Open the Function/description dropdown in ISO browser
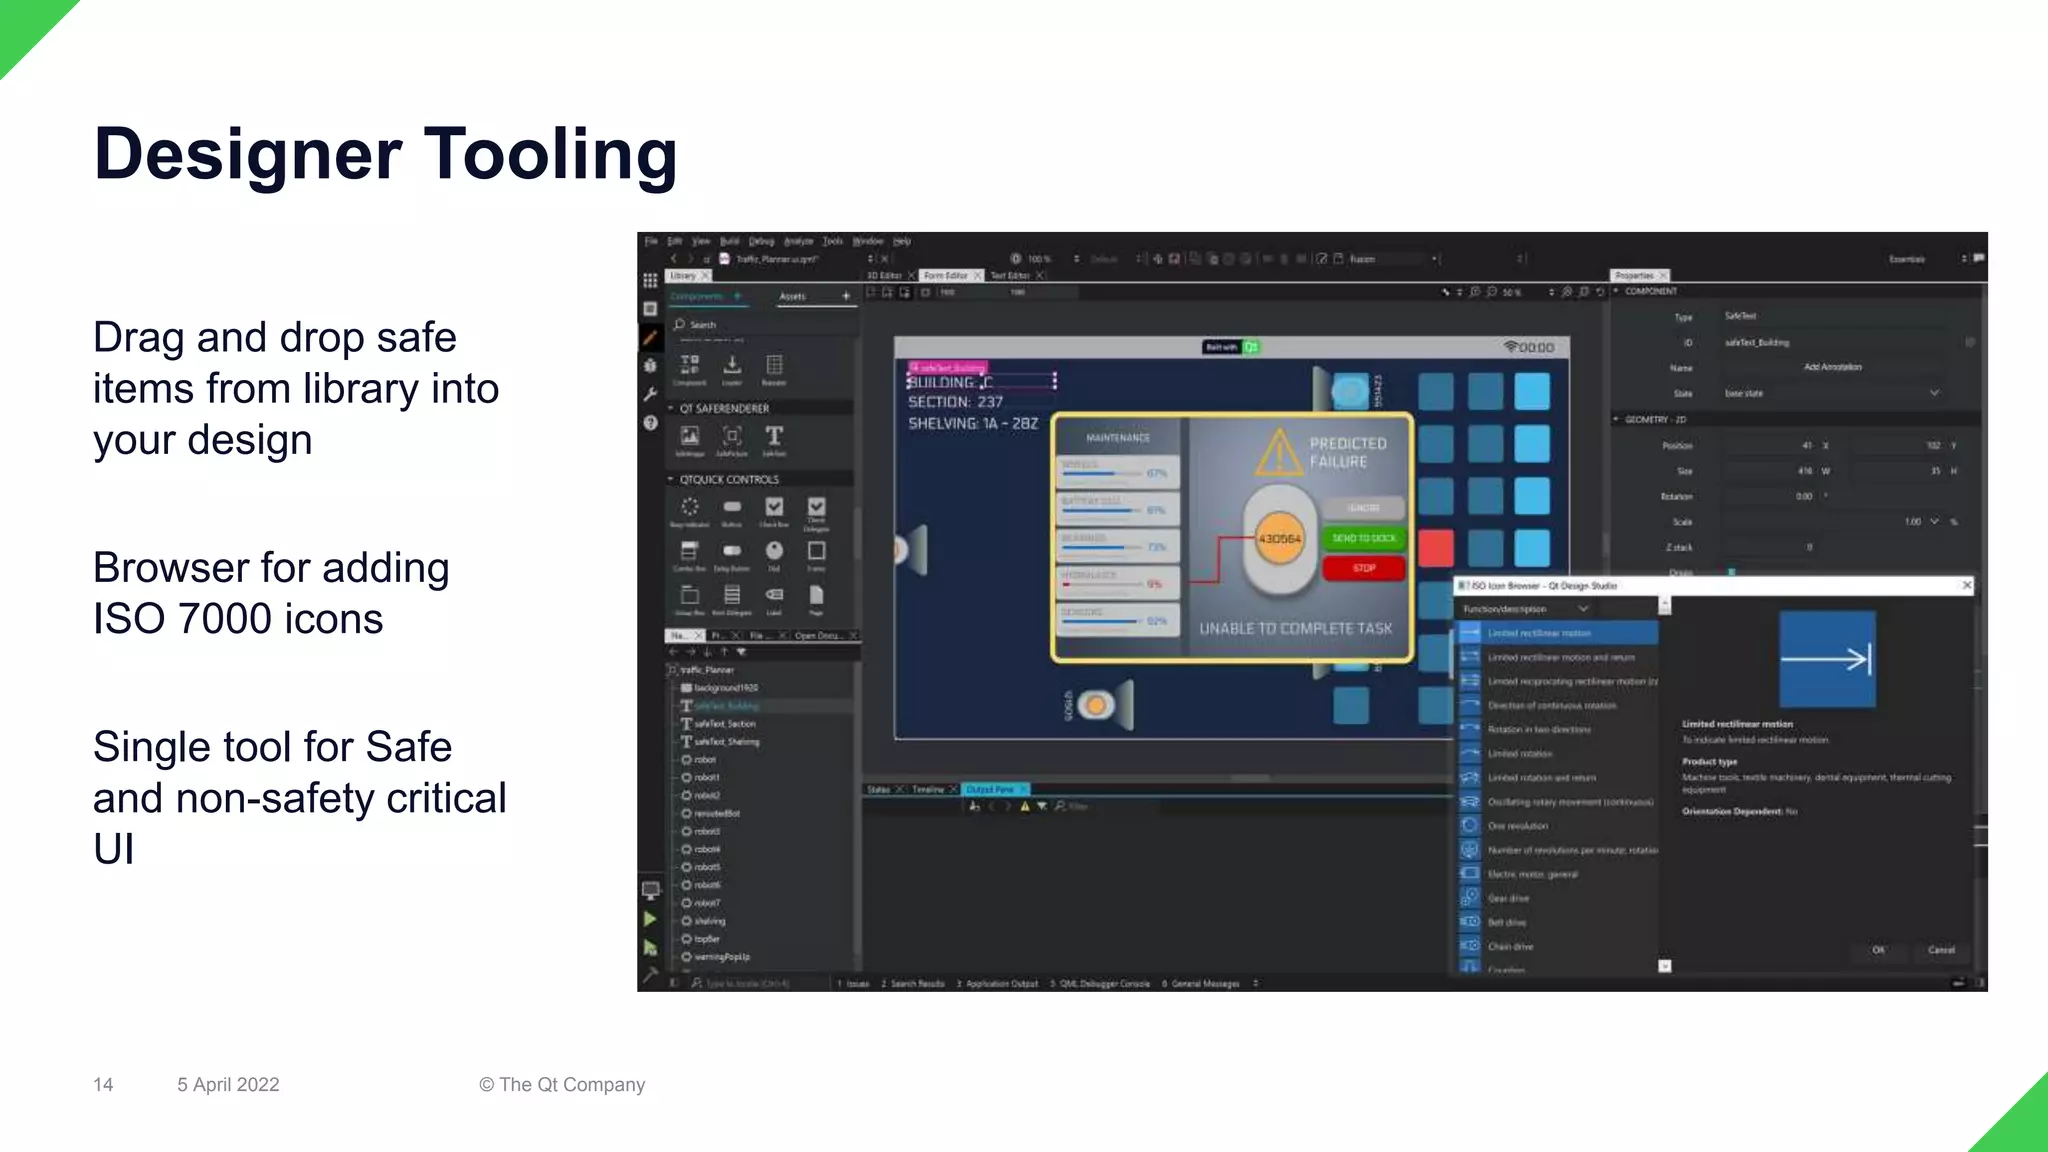The width and height of the screenshot is (2048, 1152). 1526,609
